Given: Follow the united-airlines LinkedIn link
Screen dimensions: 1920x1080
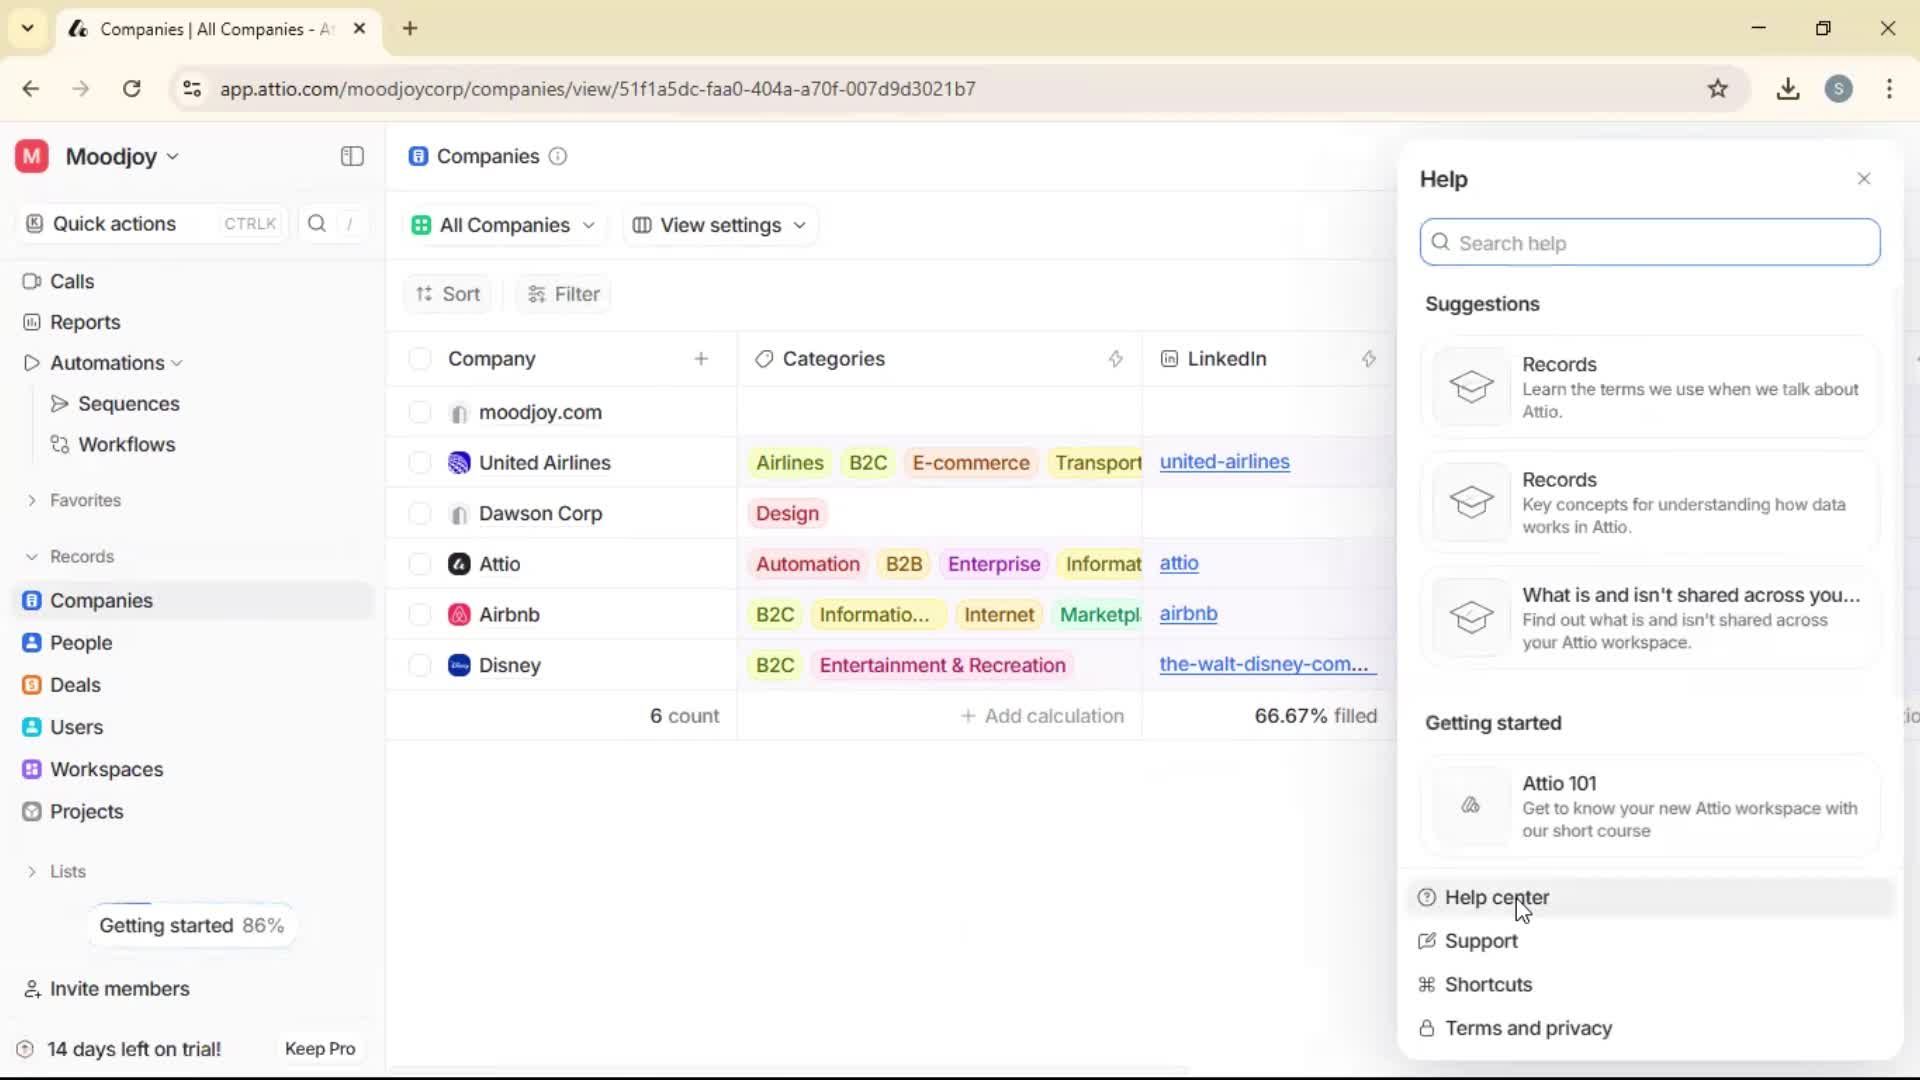Looking at the screenshot, I should pos(1226,462).
